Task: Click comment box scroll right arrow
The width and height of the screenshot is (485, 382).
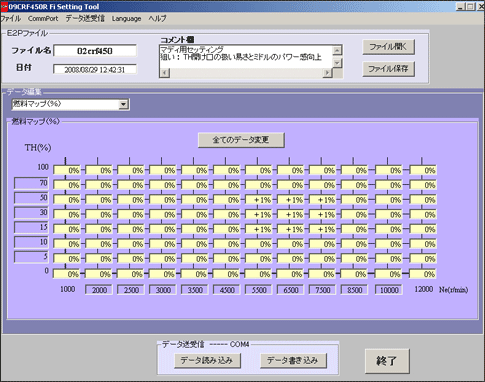Action: (328, 73)
